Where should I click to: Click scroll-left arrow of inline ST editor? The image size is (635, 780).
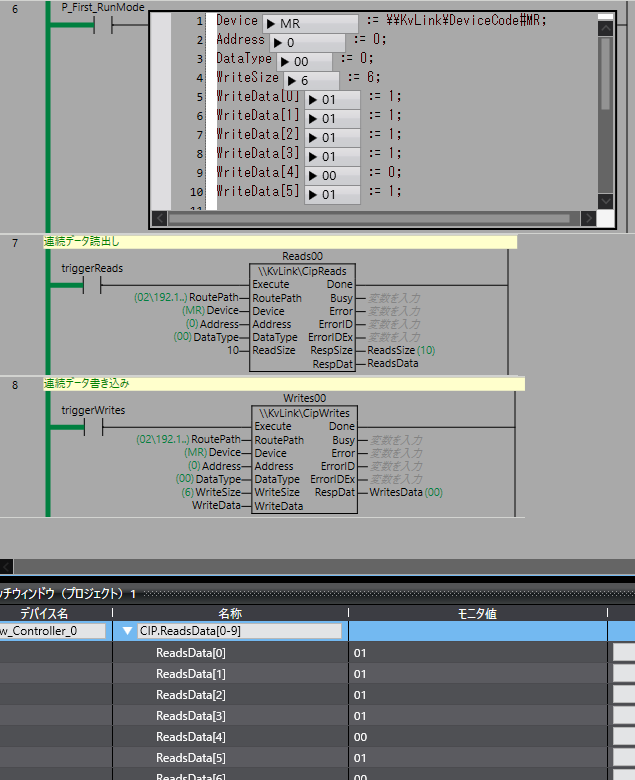(158, 218)
